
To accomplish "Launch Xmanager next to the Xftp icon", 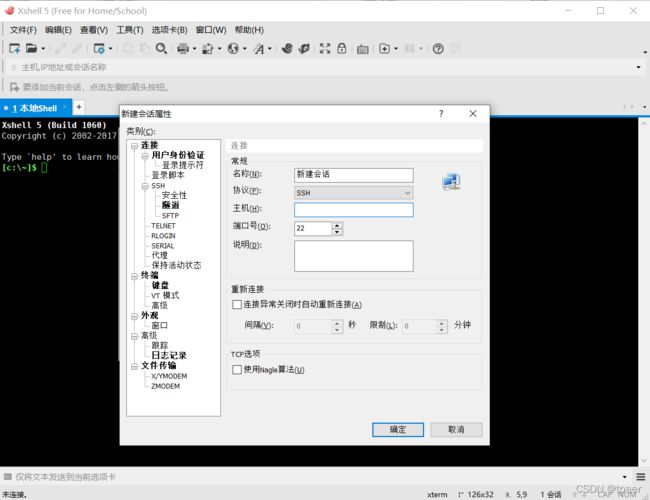I will point(304,49).
